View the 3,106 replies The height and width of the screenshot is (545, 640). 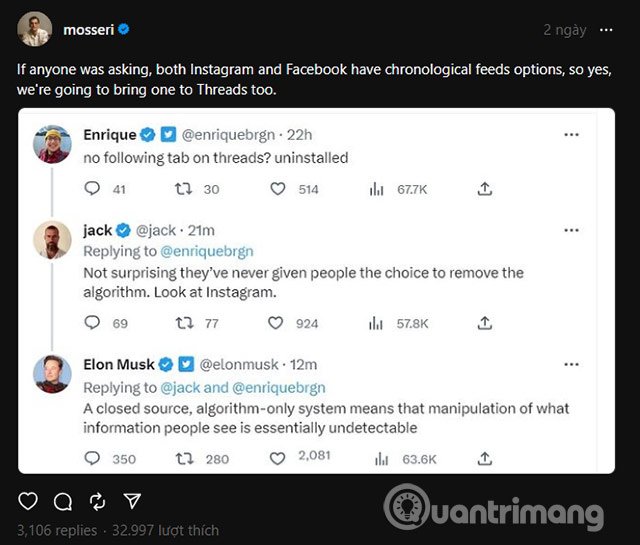(57, 530)
